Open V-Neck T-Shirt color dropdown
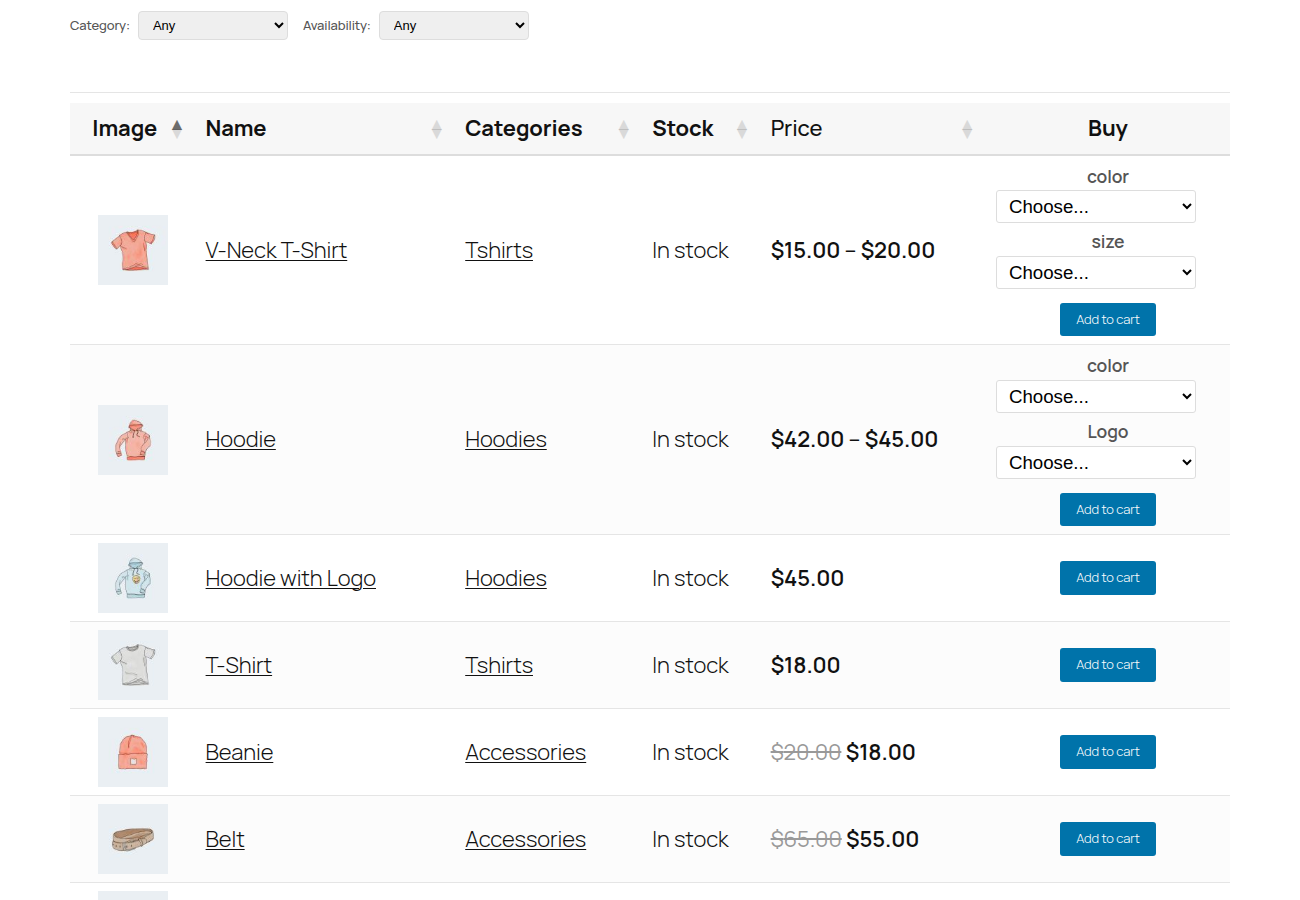1300x900 pixels. point(1096,207)
